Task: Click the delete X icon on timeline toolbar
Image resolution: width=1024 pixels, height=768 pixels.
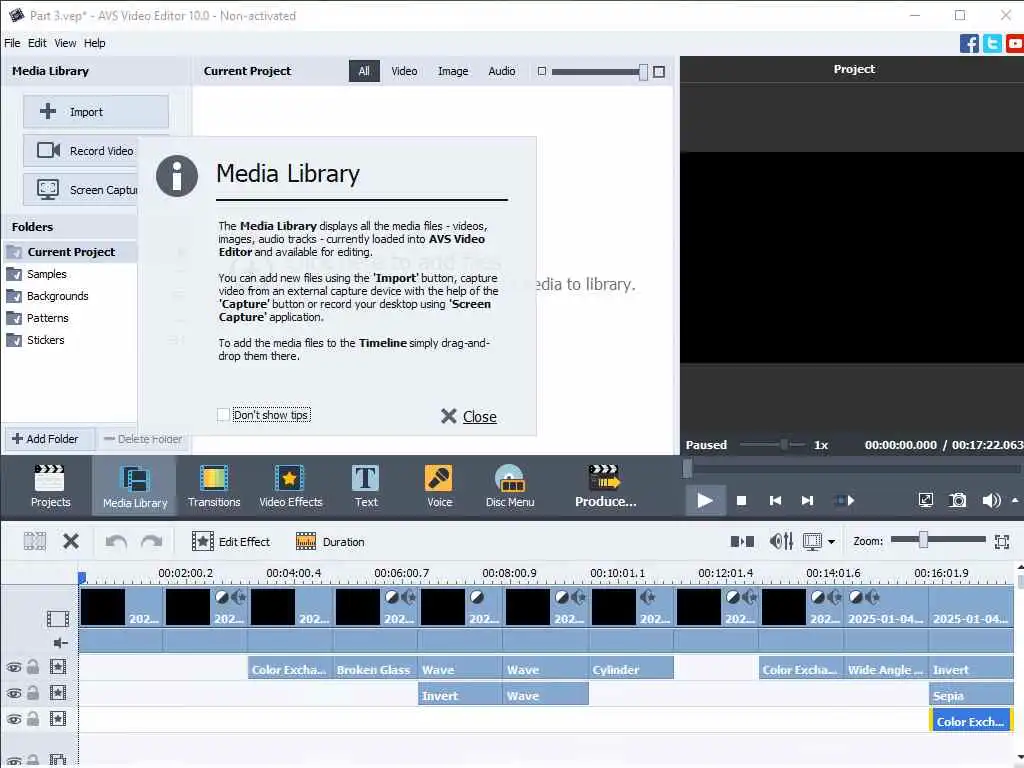Action: 71,541
